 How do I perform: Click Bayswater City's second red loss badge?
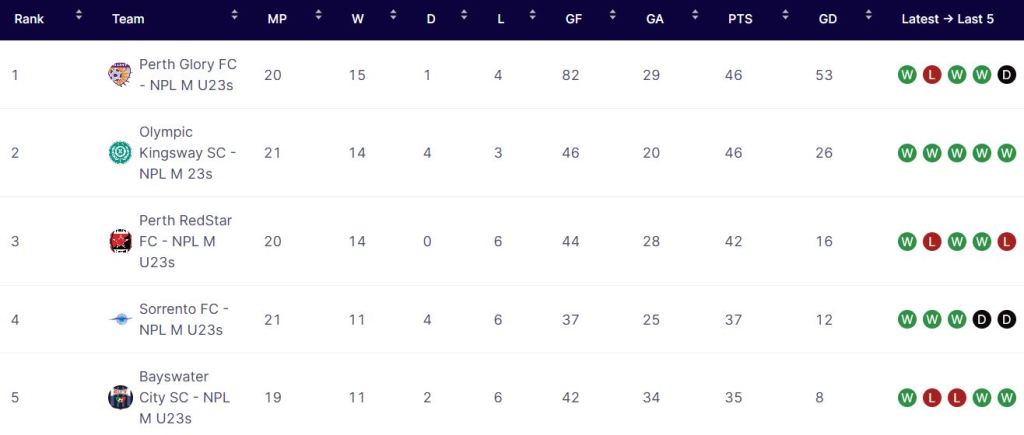957,397
